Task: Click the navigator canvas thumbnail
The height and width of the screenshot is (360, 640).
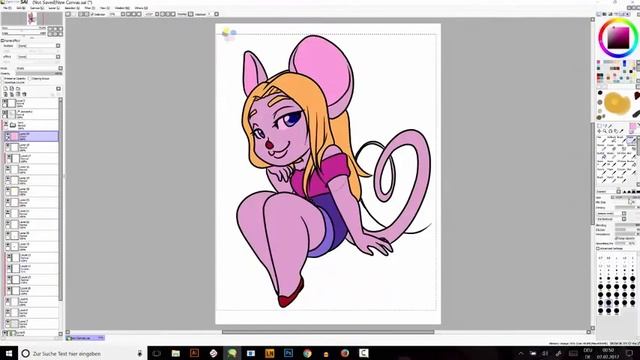Action: point(32,19)
